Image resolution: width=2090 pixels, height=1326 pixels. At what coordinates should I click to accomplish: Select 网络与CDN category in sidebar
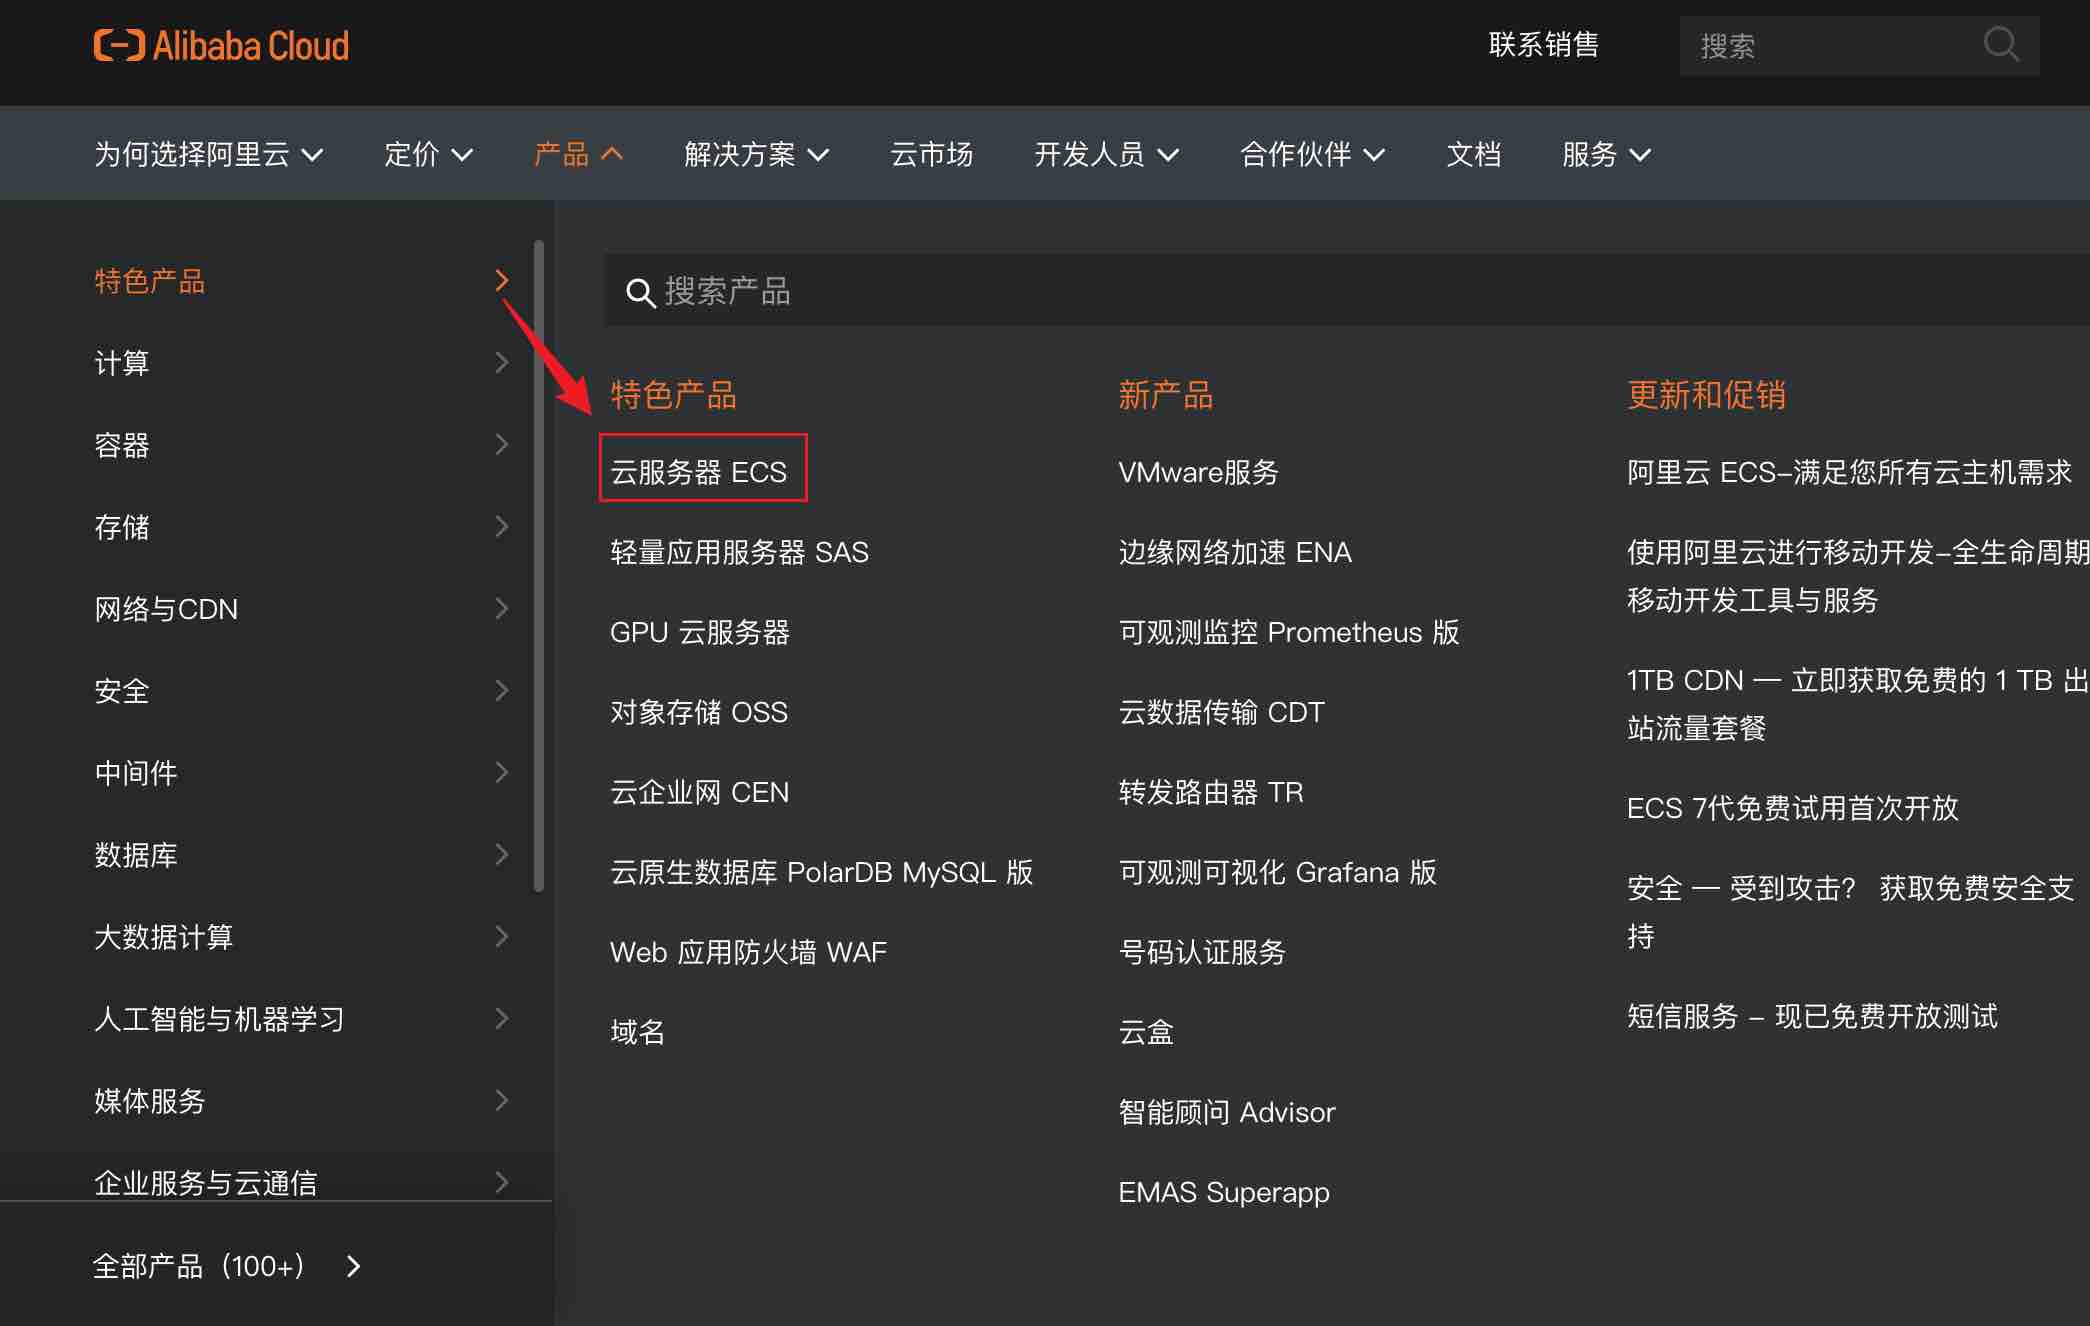(x=302, y=609)
